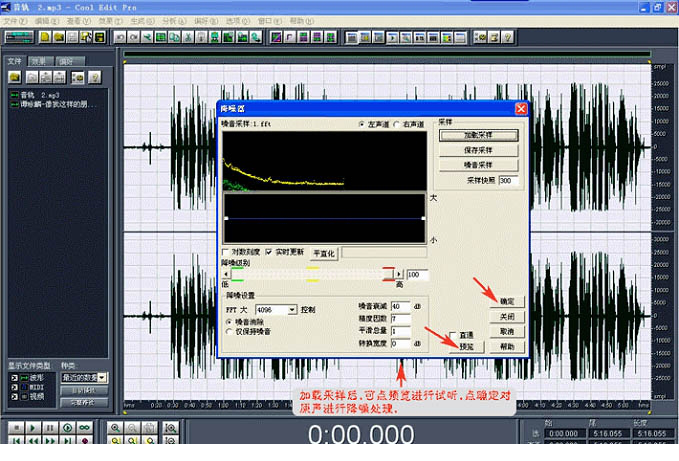Click the Zoom Out horizontally magnifier
The image size is (679, 461).
[132, 428]
